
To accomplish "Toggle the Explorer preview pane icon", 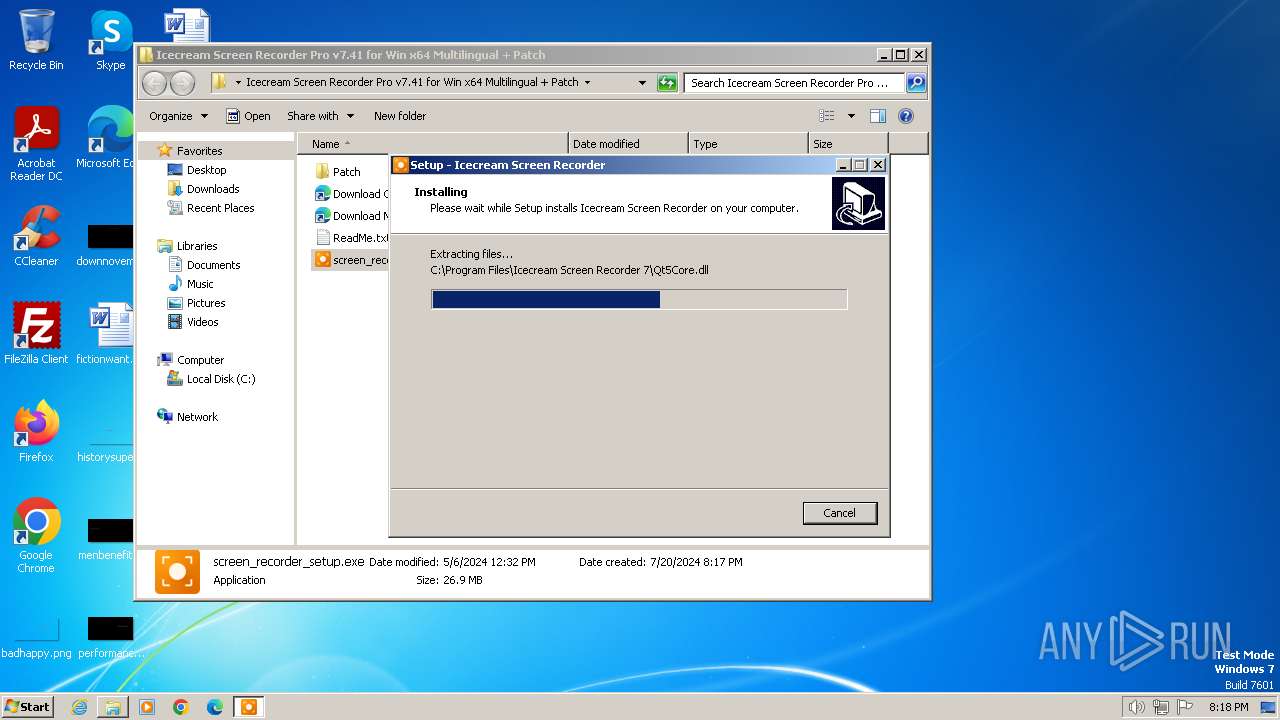I will pyautogui.click(x=877, y=116).
